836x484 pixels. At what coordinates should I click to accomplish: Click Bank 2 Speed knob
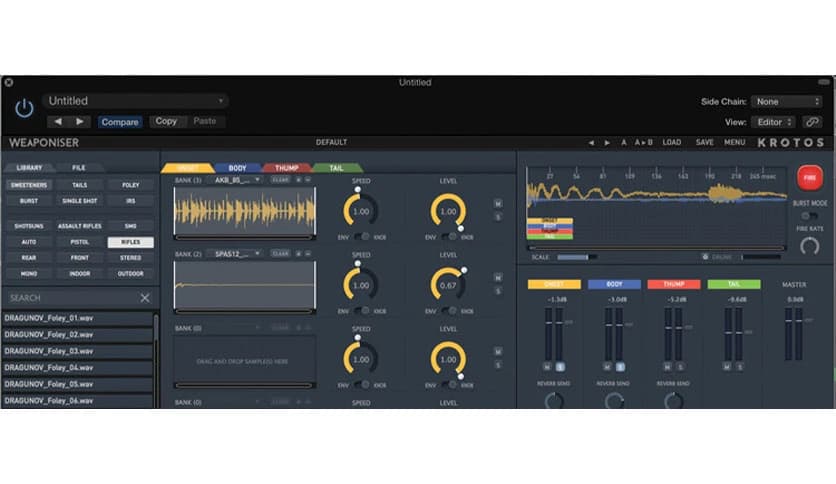360,285
